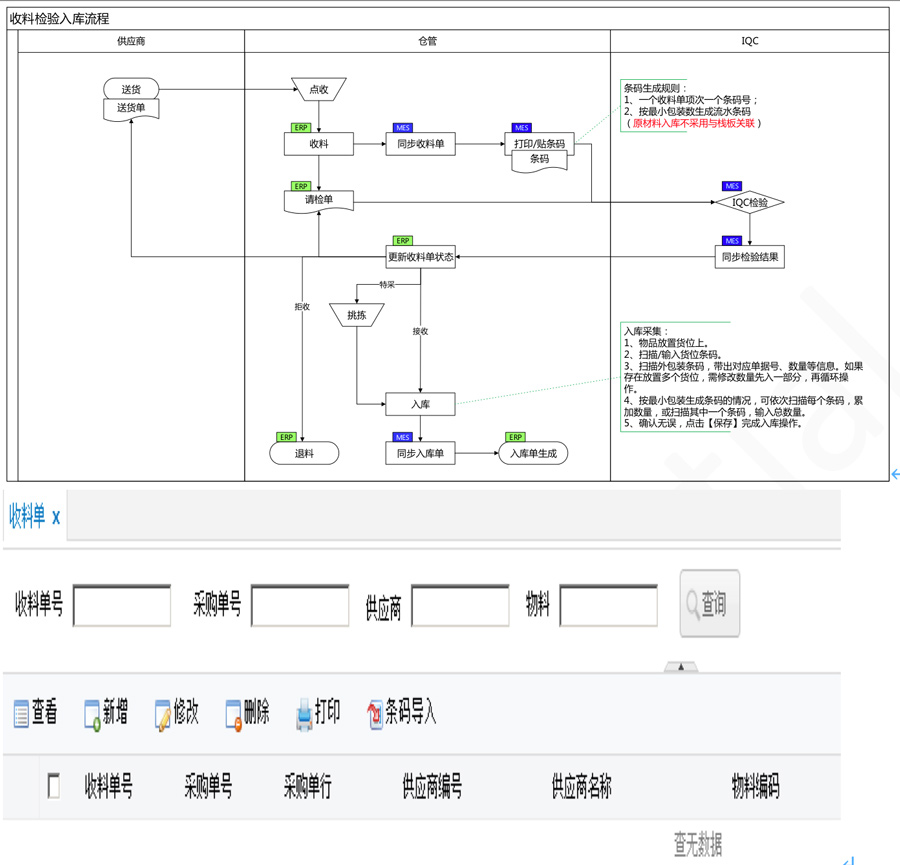This screenshot has height=865, width=900.
Task: Click the 修改 edit toolbar icon
Action: 163,715
